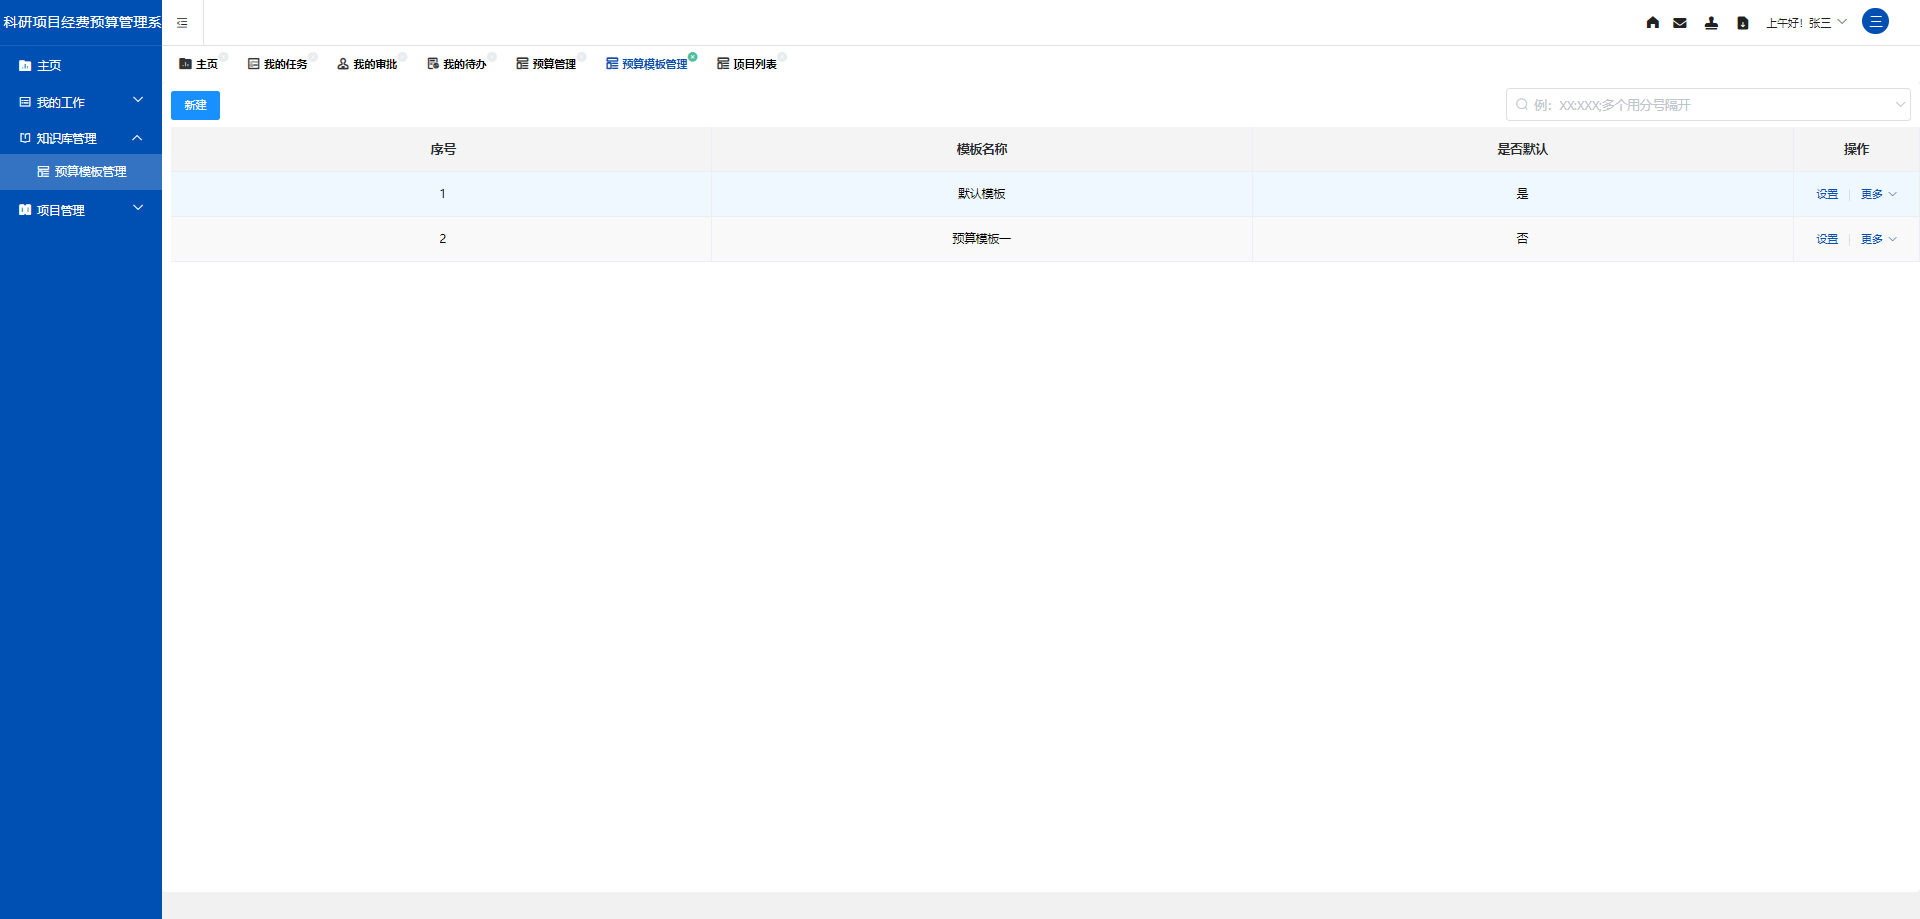Open the mail envelope icon
1920x919 pixels.
(1680, 23)
